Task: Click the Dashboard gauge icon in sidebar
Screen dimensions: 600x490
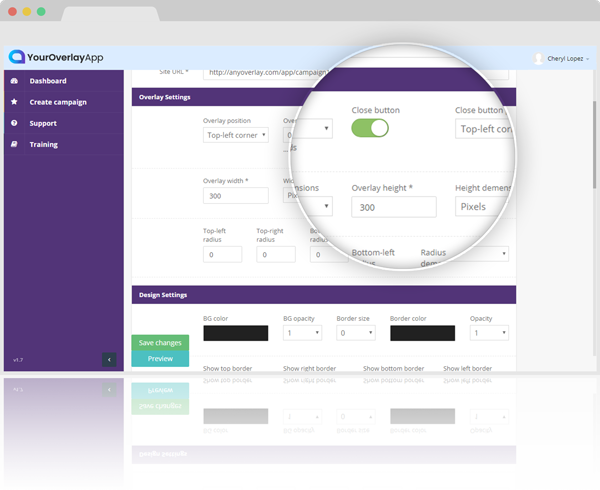Action: [x=14, y=81]
